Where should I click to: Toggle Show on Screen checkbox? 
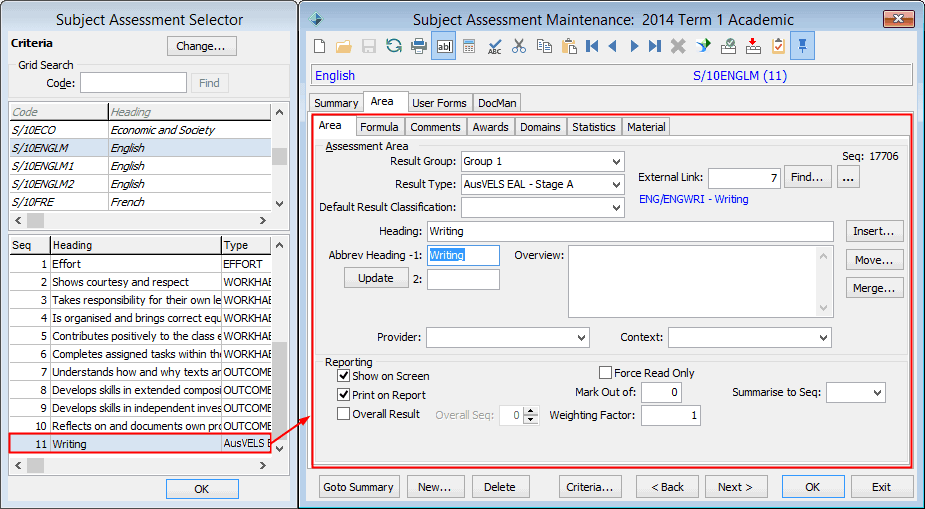point(343,376)
